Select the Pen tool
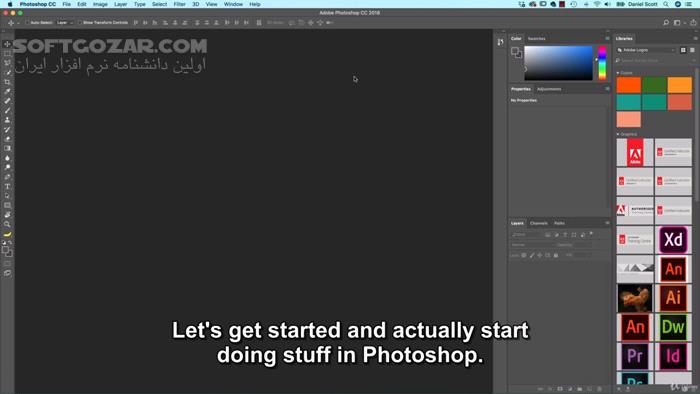Image resolution: width=700 pixels, height=394 pixels. tap(7, 177)
